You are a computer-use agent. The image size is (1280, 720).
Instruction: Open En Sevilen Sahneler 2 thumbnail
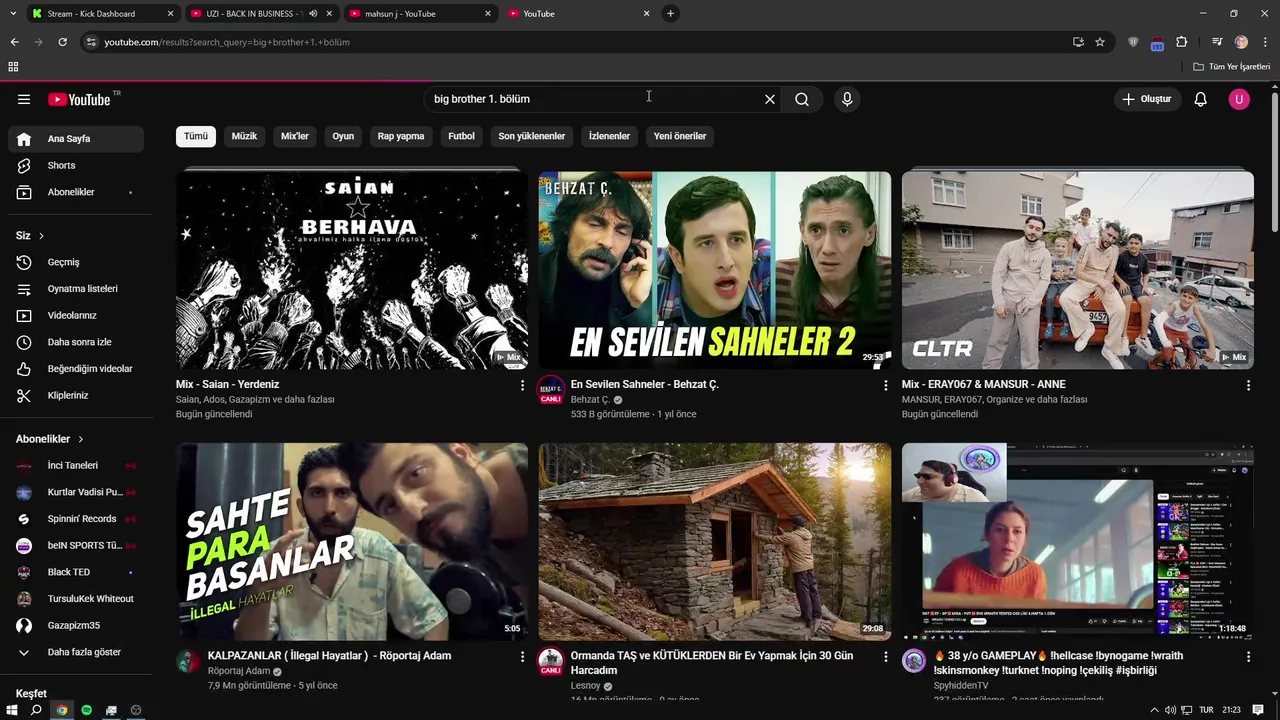[x=715, y=270]
